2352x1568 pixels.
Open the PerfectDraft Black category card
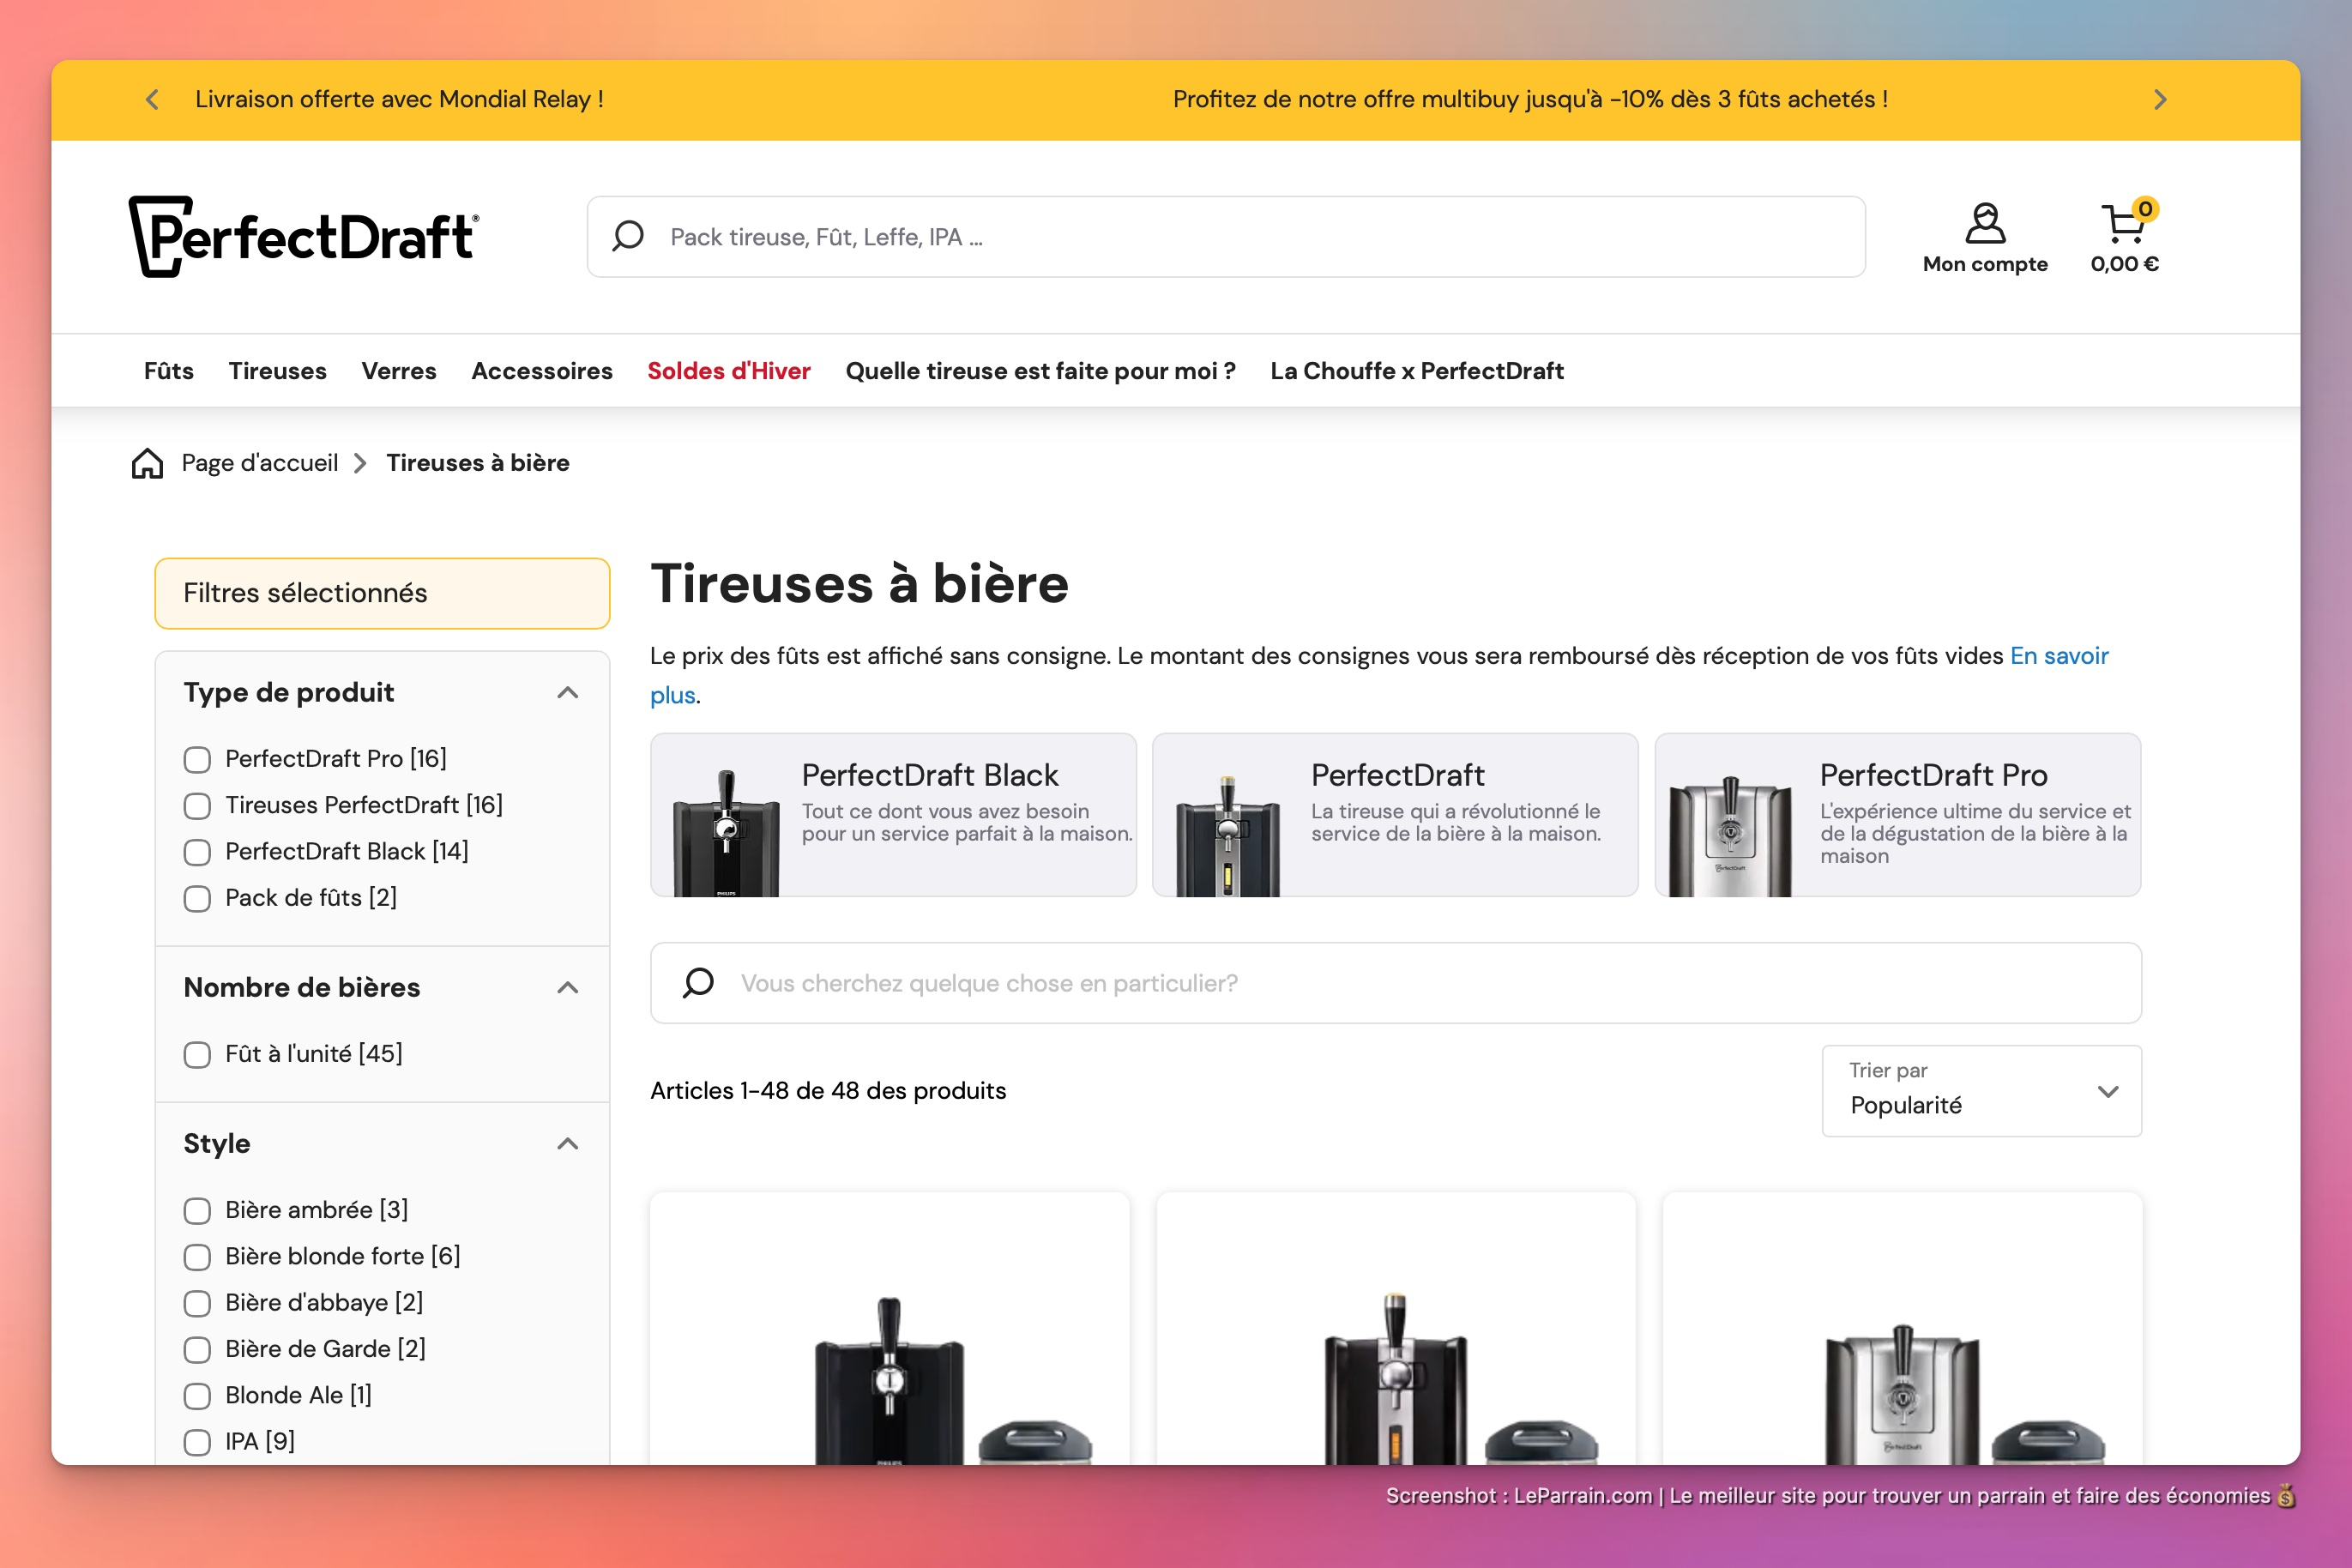tap(892, 814)
